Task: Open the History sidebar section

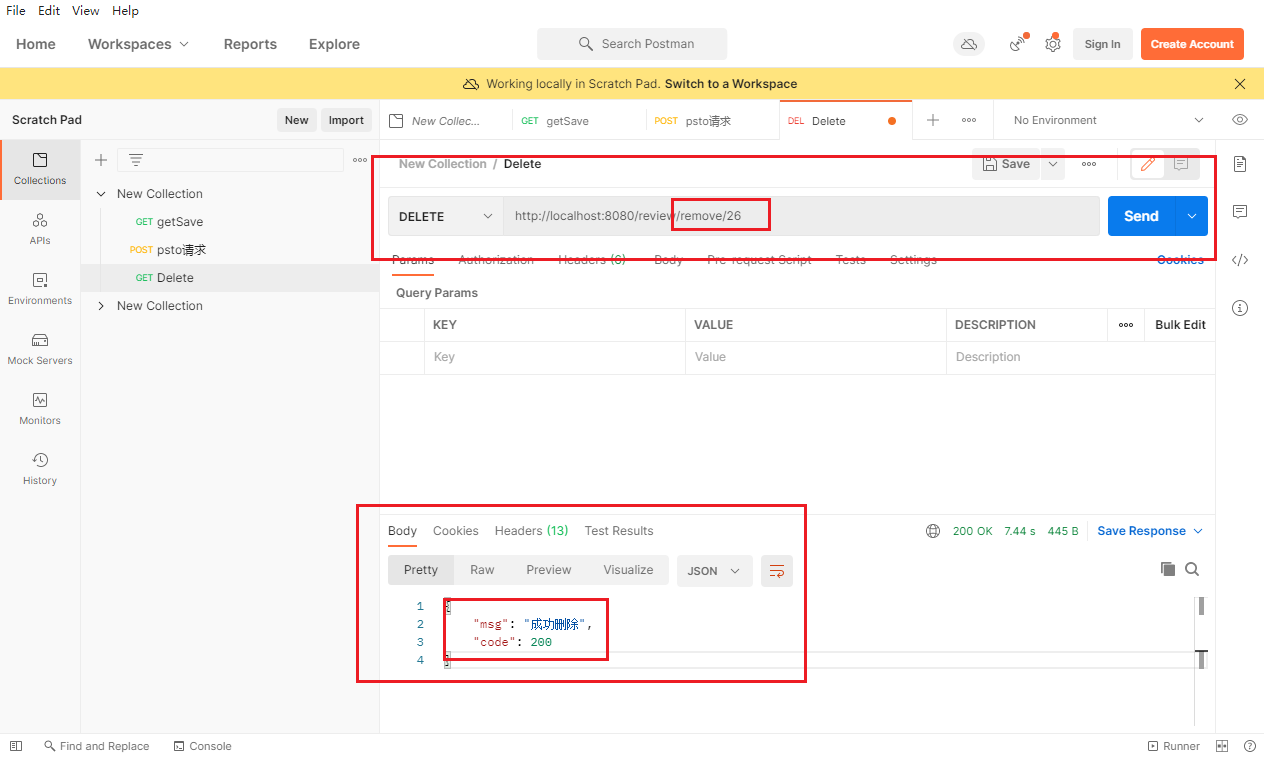Action: tap(40, 468)
